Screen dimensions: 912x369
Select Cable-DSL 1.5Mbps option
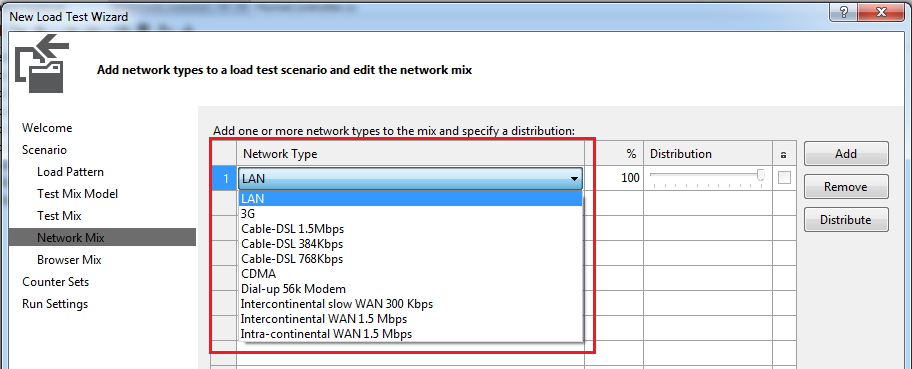[410, 229]
